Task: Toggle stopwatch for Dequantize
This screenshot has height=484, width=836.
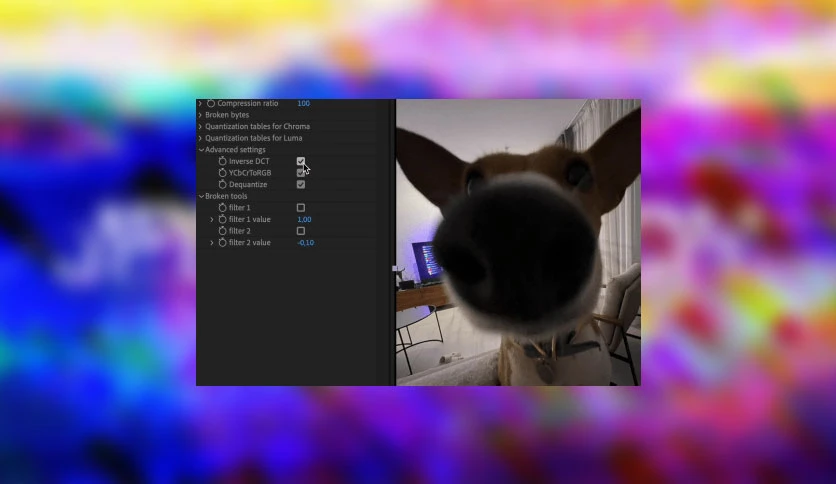Action: (223, 184)
